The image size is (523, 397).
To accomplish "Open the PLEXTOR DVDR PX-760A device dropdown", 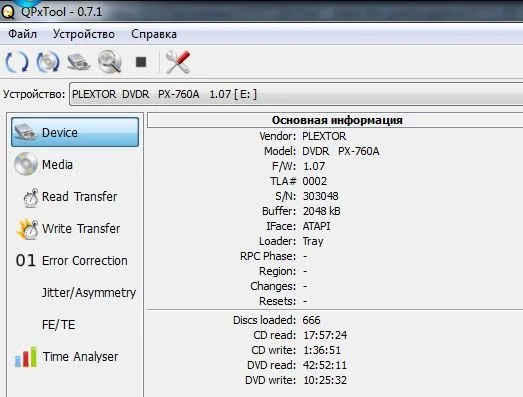I will pos(296,94).
